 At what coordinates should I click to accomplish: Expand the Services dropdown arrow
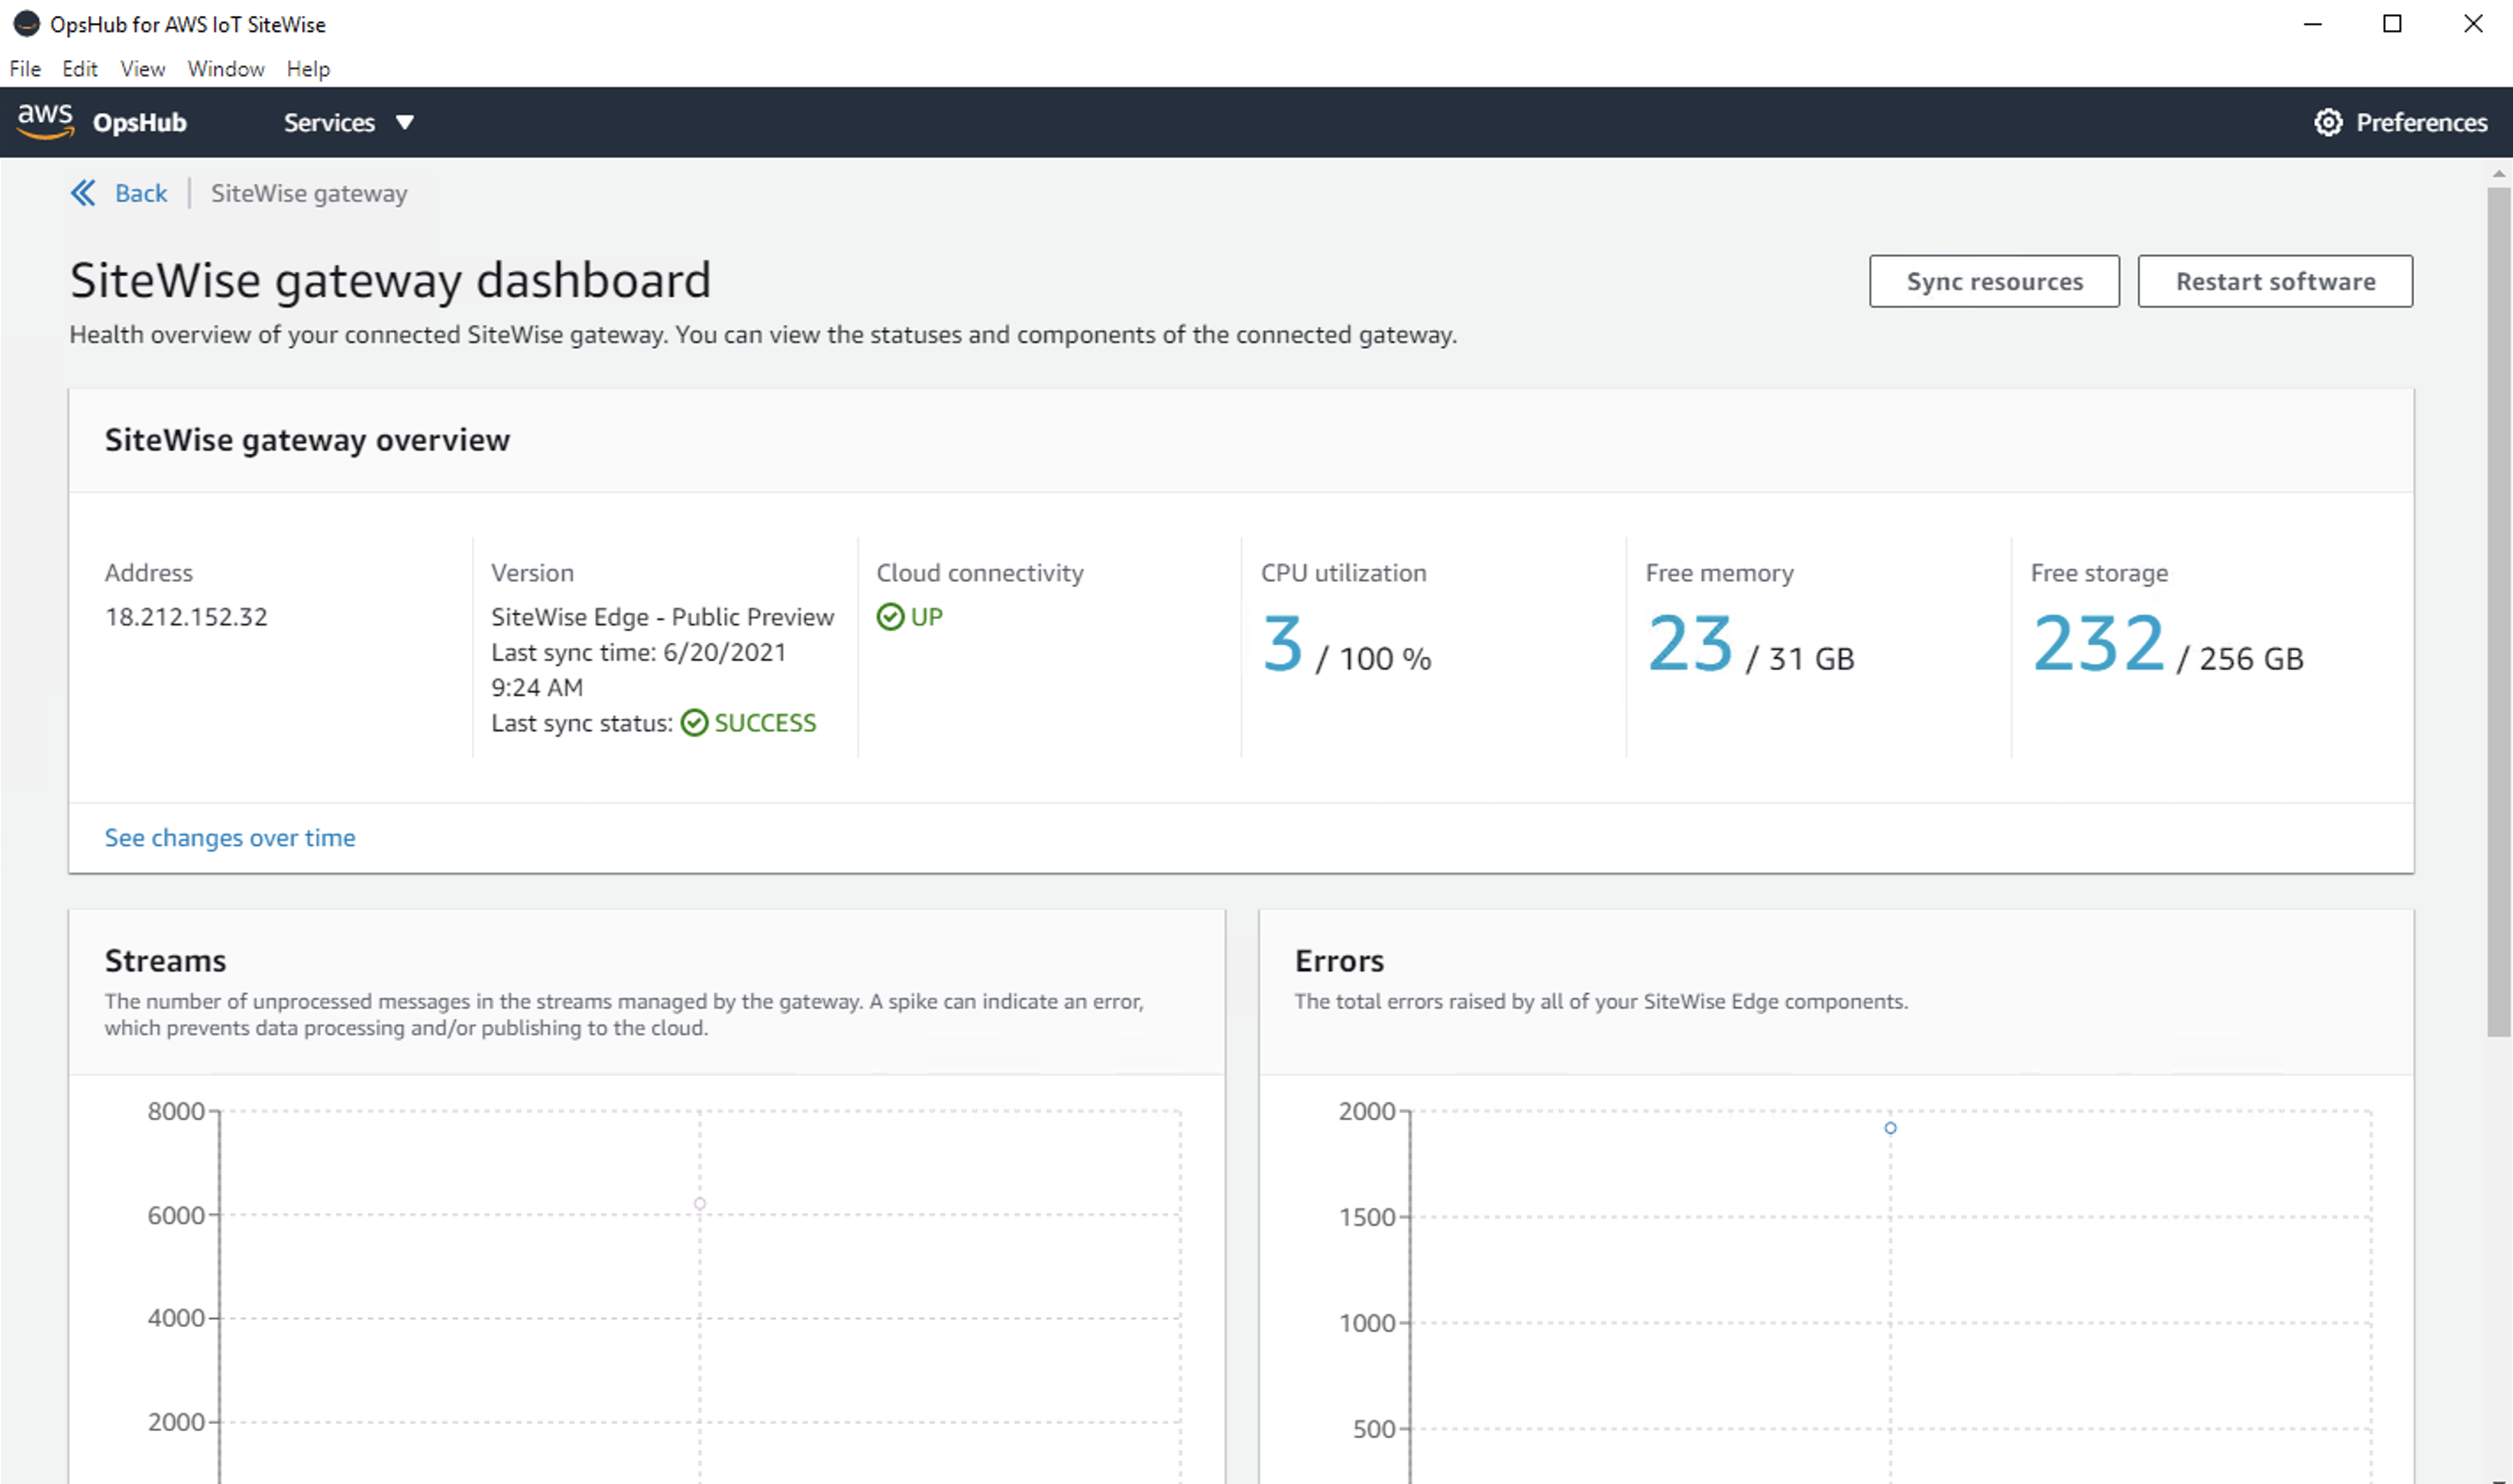click(405, 123)
